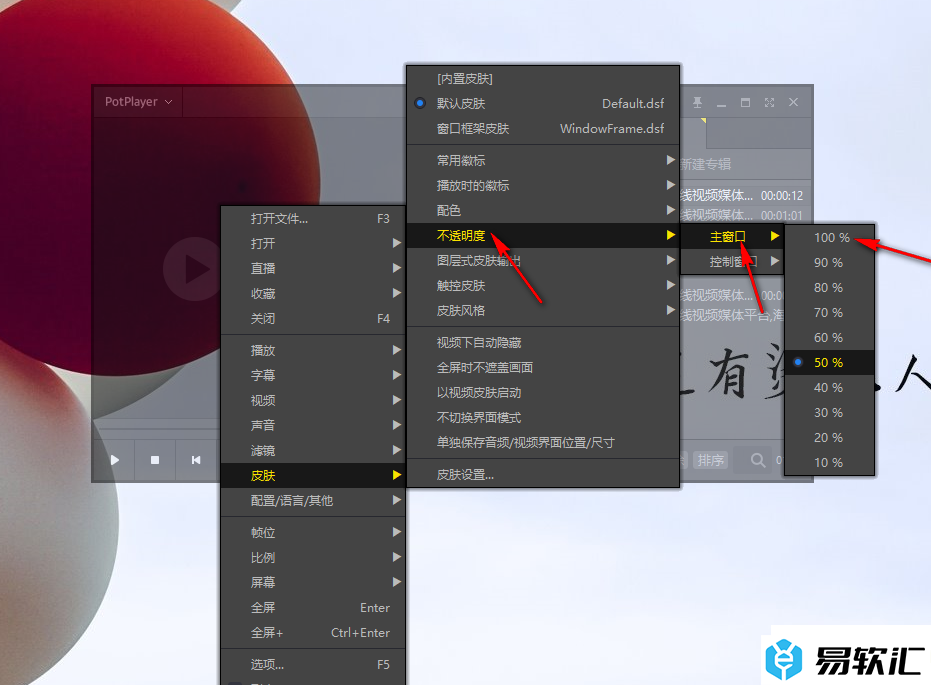Screen dimensions: 931x685
Task: Click the play button in PotPlayer controls
Action: 115,460
